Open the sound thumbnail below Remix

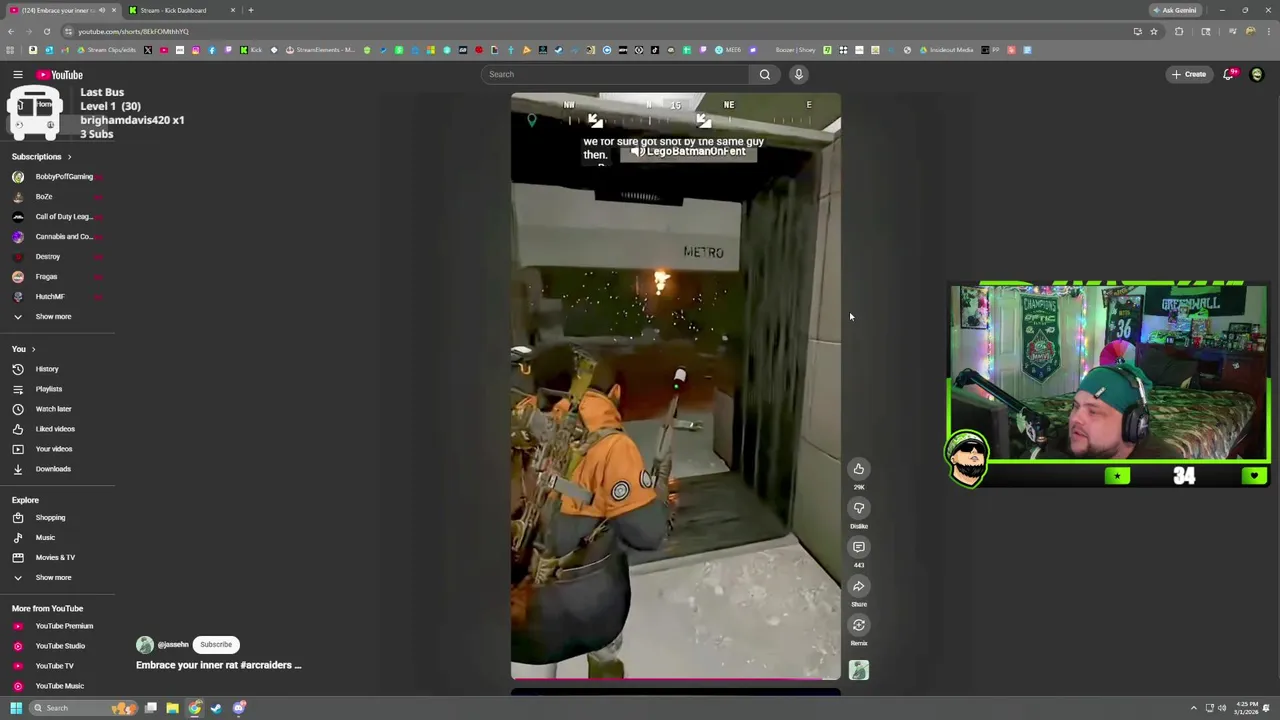pos(859,670)
